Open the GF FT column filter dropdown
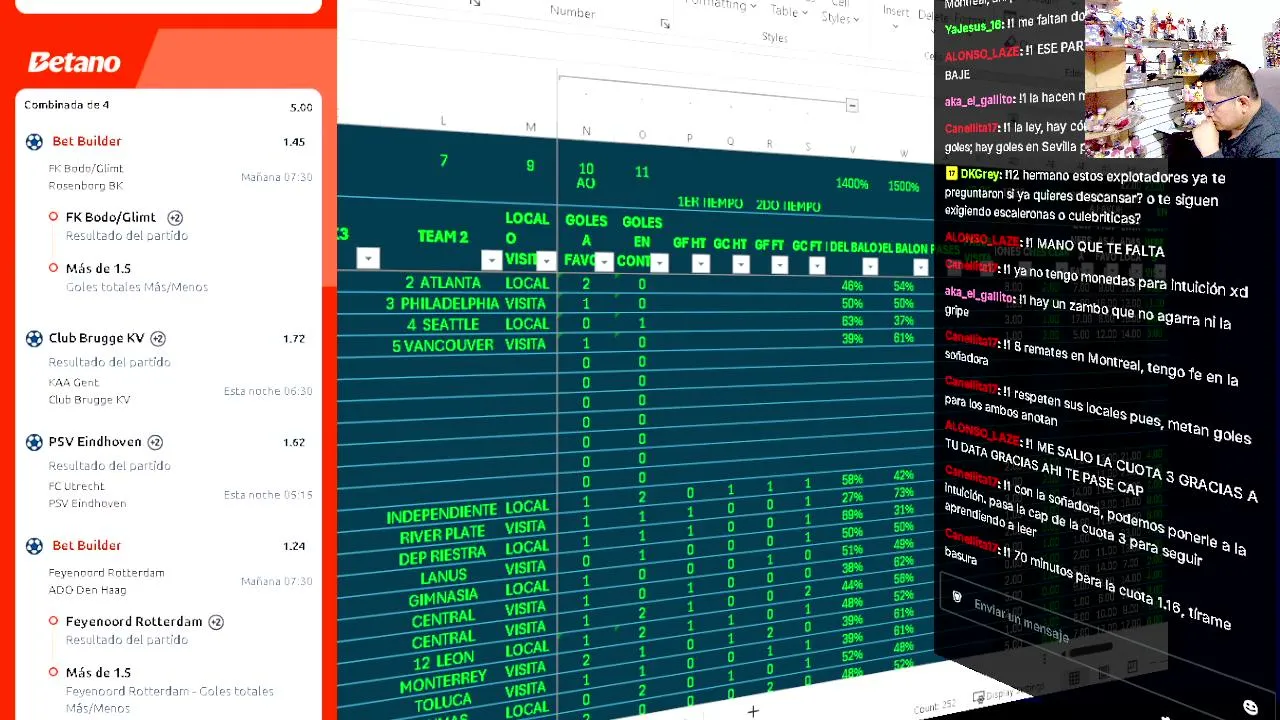This screenshot has width=1280, height=720. point(779,265)
